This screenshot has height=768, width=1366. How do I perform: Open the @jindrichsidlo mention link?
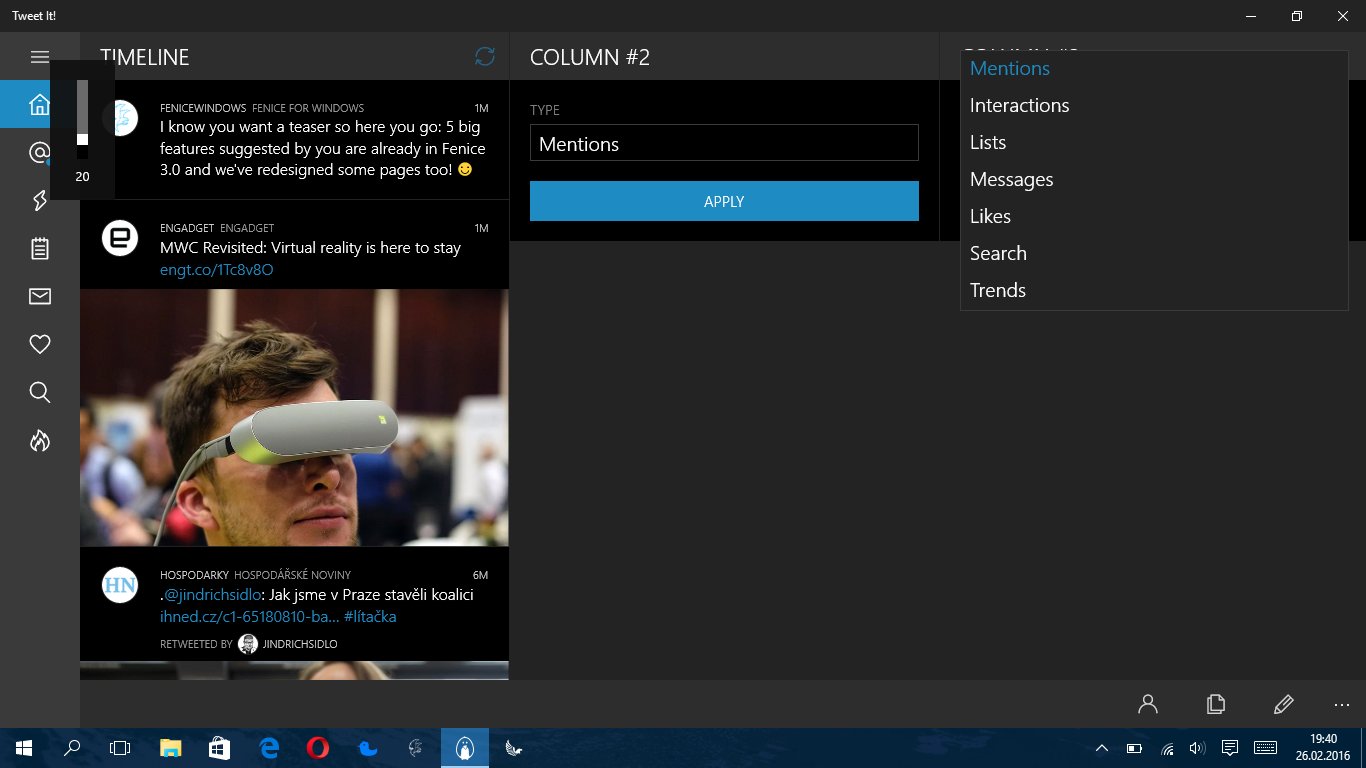(212, 595)
